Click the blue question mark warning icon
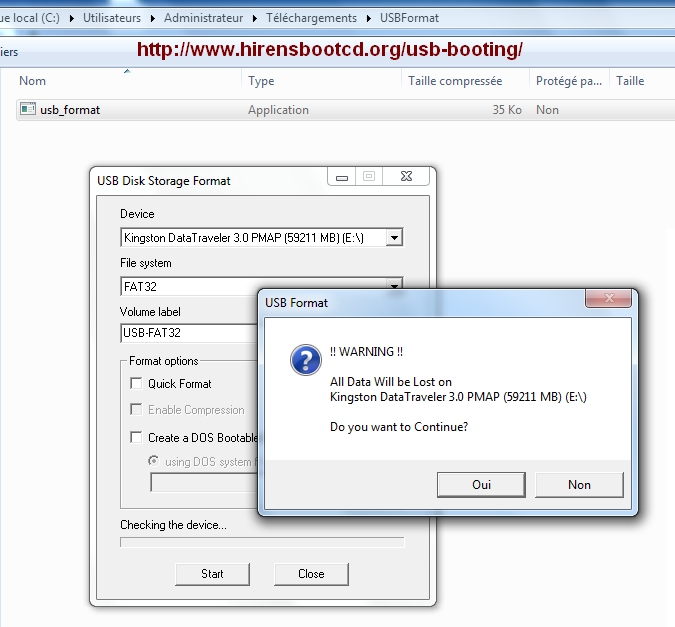Viewport: 675px width, 627px height. [x=305, y=361]
